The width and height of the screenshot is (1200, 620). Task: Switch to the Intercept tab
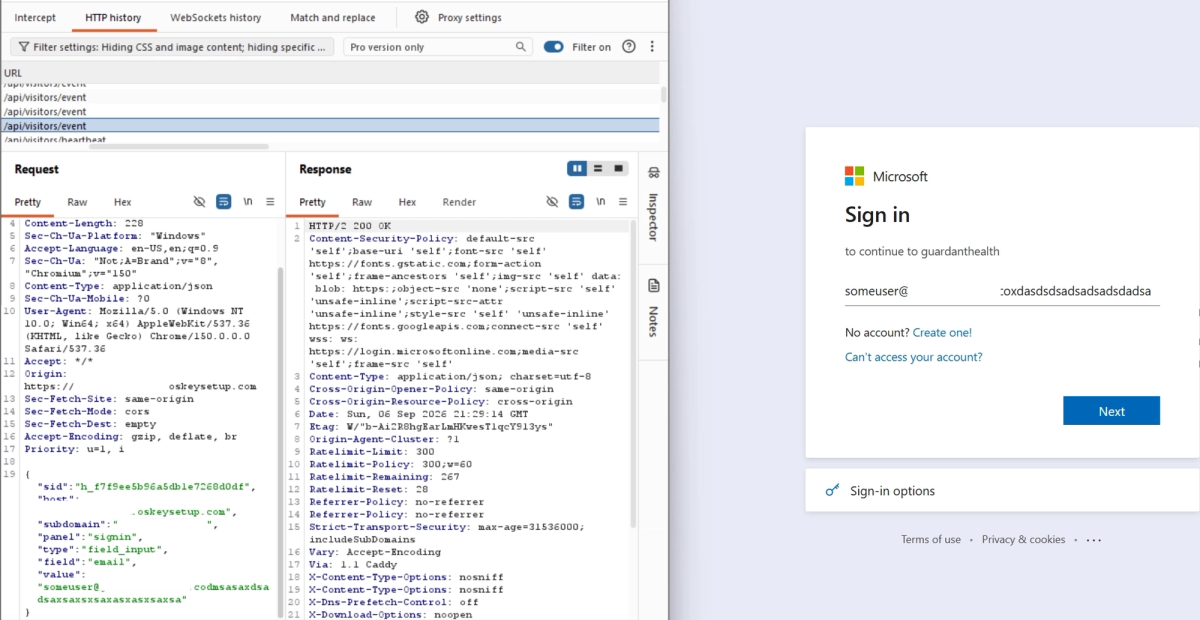coord(35,18)
